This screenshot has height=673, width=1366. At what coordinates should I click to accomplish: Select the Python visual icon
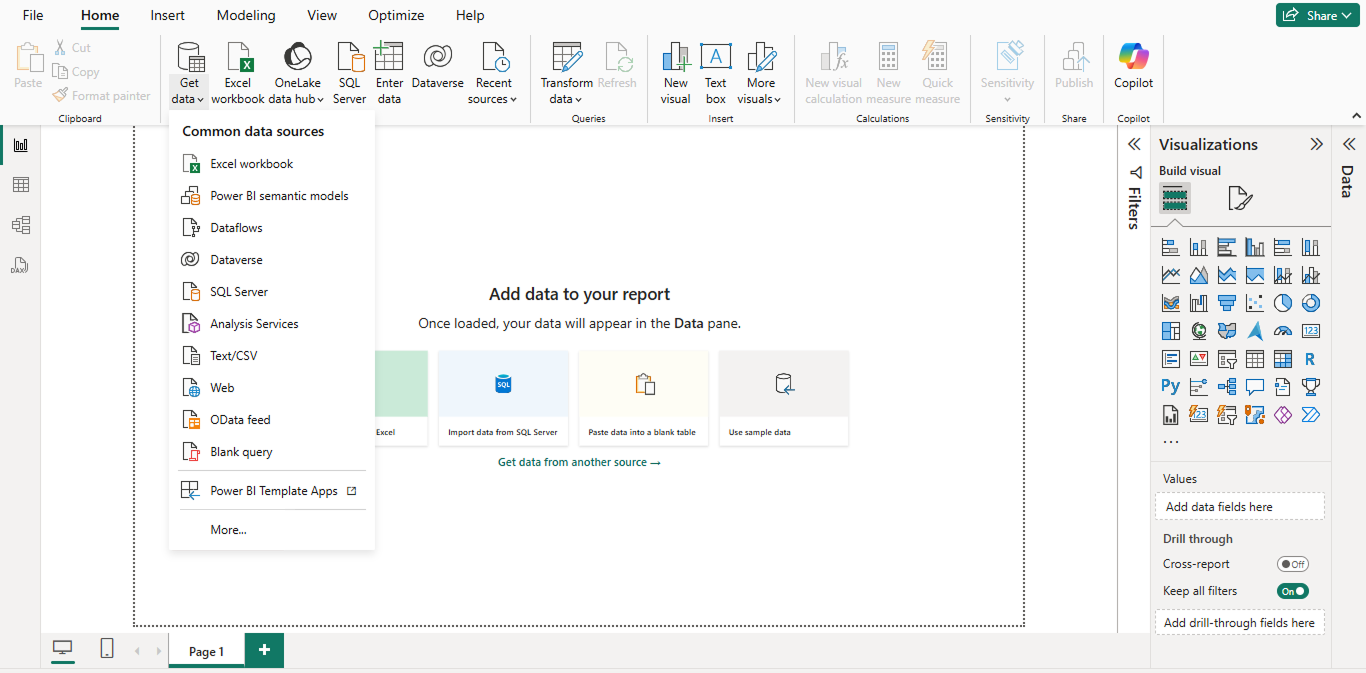pos(1170,386)
